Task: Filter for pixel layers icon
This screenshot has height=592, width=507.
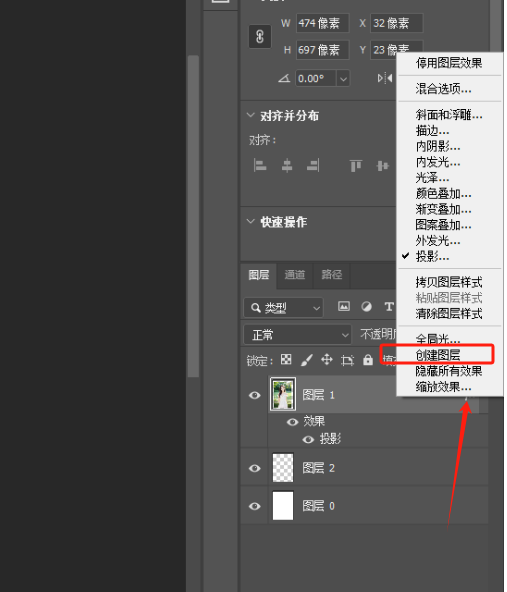Action: click(344, 306)
